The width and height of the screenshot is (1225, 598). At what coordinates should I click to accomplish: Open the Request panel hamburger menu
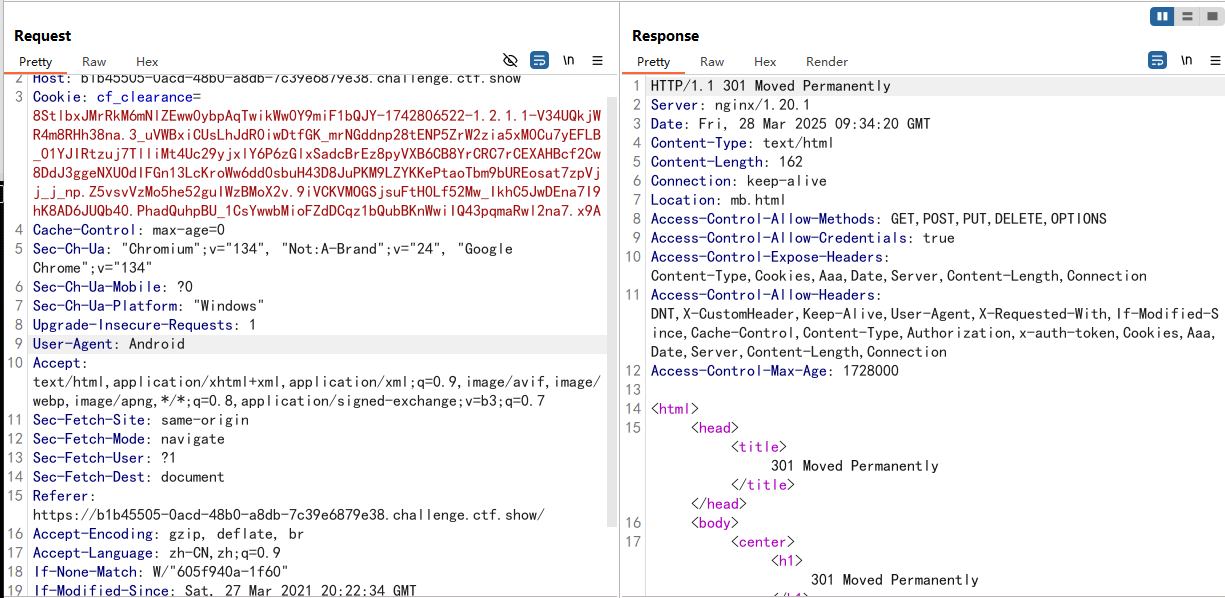597,60
